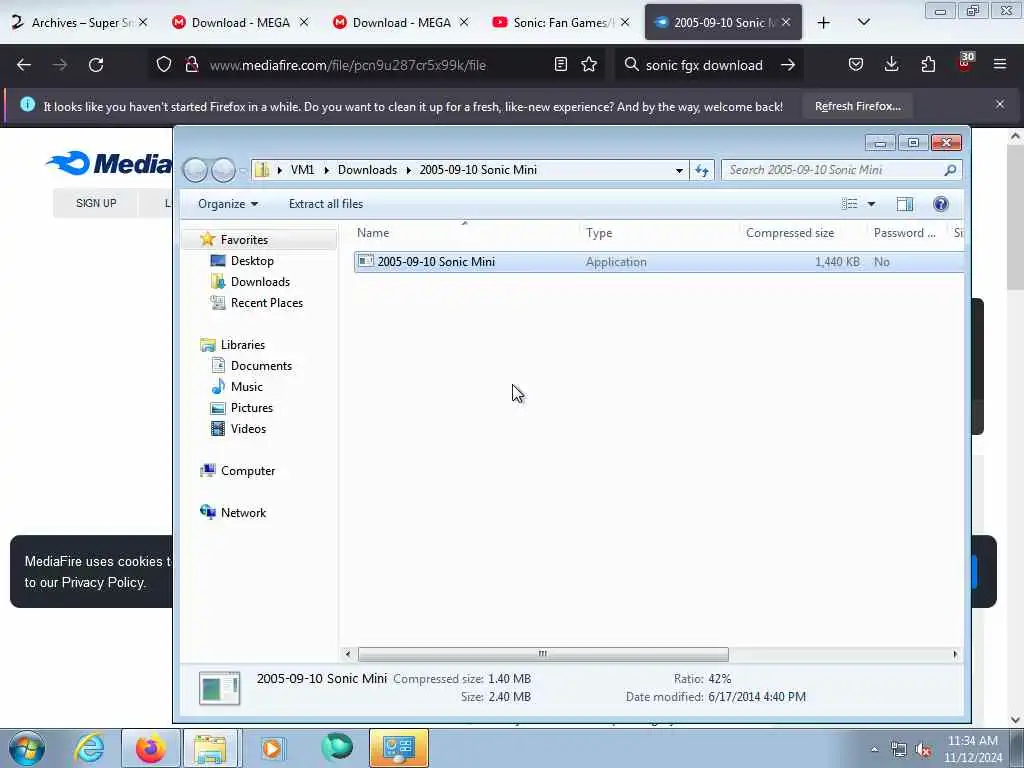Viewport: 1024px width, 768px height.
Task: Click the Refresh Firefox... button
Action: coord(857,106)
